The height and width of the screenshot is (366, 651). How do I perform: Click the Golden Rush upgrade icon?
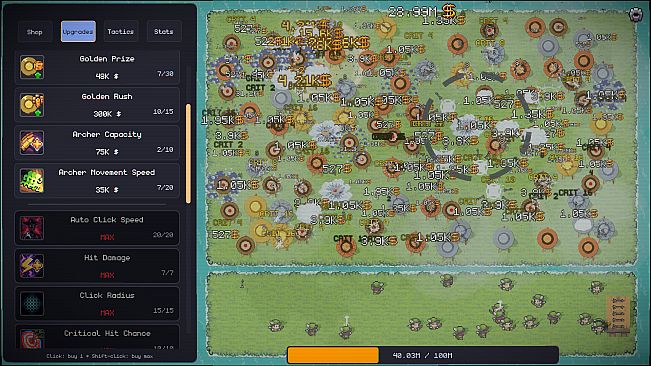32,105
